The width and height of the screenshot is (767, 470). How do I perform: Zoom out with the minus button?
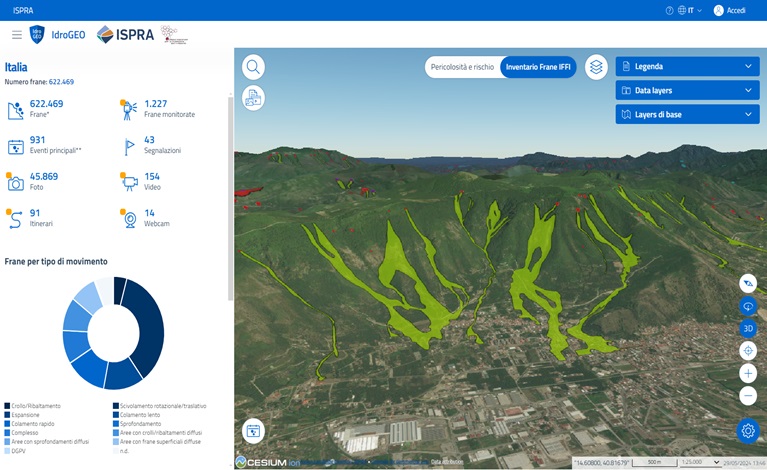tap(748, 395)
